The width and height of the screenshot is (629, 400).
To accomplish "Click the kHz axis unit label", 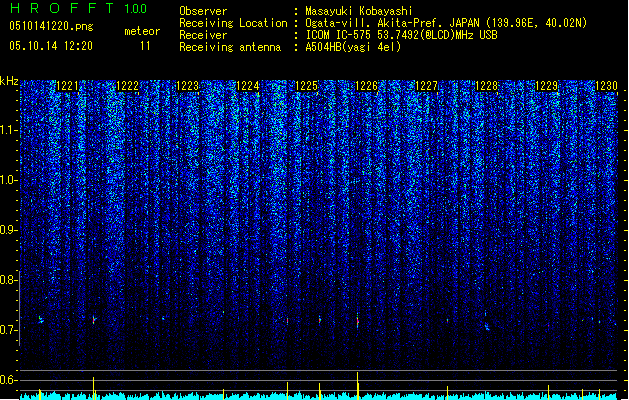I will [9, 81].
